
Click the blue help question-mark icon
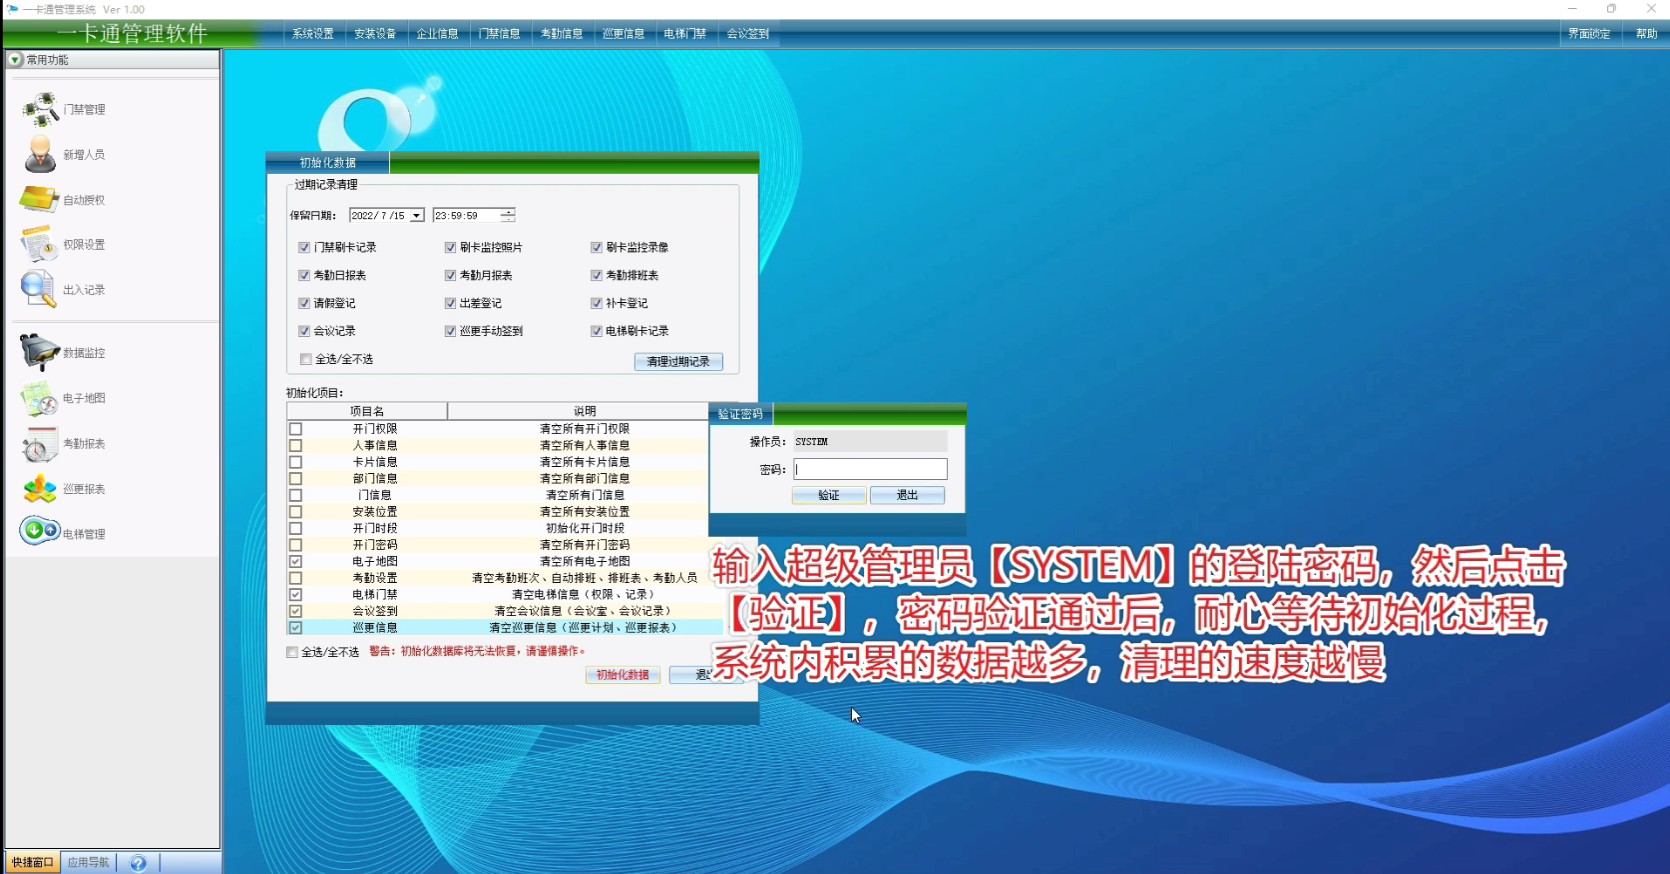[x=138, y=863]
